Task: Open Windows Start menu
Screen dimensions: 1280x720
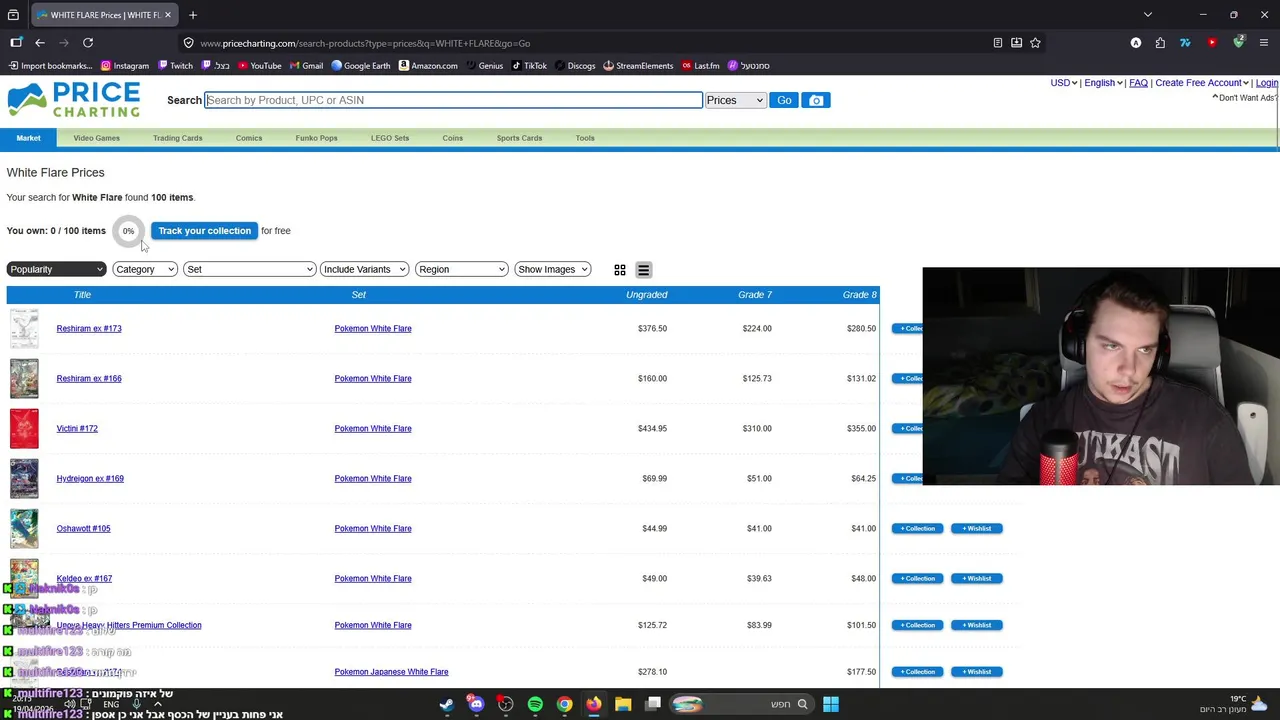Action: point(831,704)
